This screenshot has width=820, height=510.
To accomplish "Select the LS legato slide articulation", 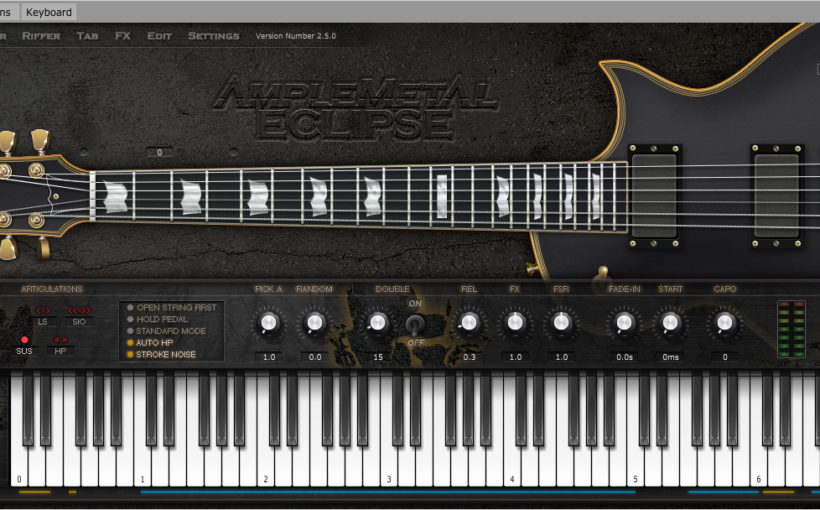I will 44,311.
